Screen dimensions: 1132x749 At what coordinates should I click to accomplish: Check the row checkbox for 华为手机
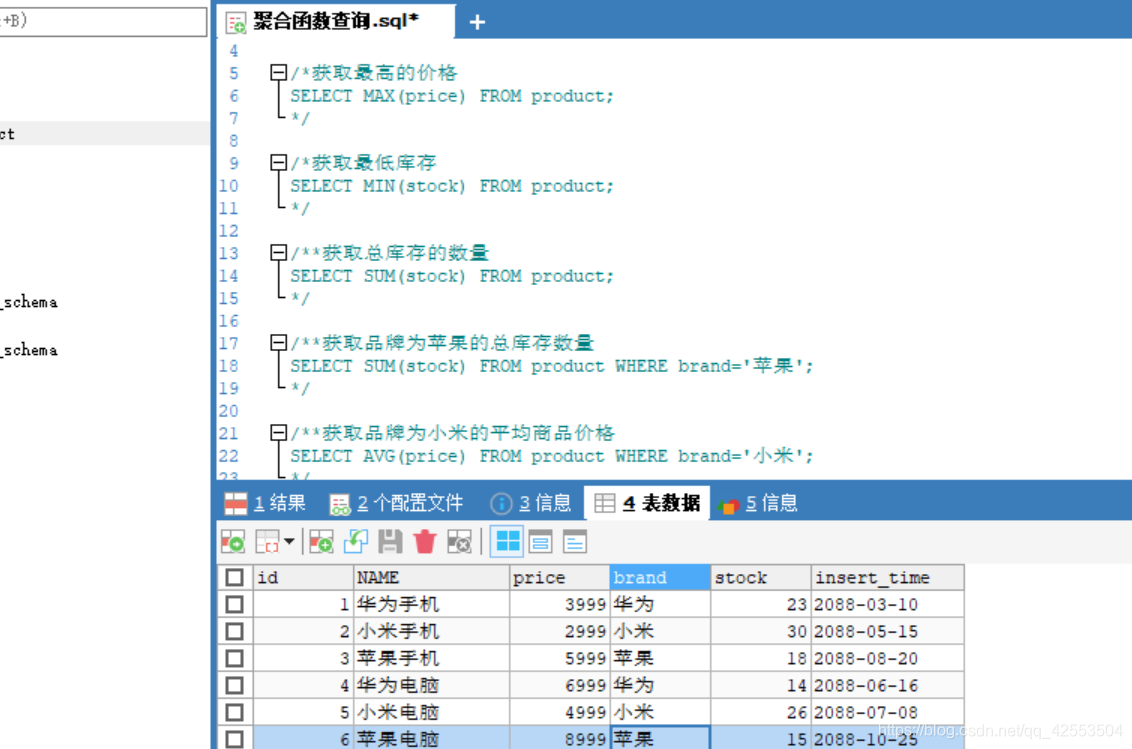(234, 604)
